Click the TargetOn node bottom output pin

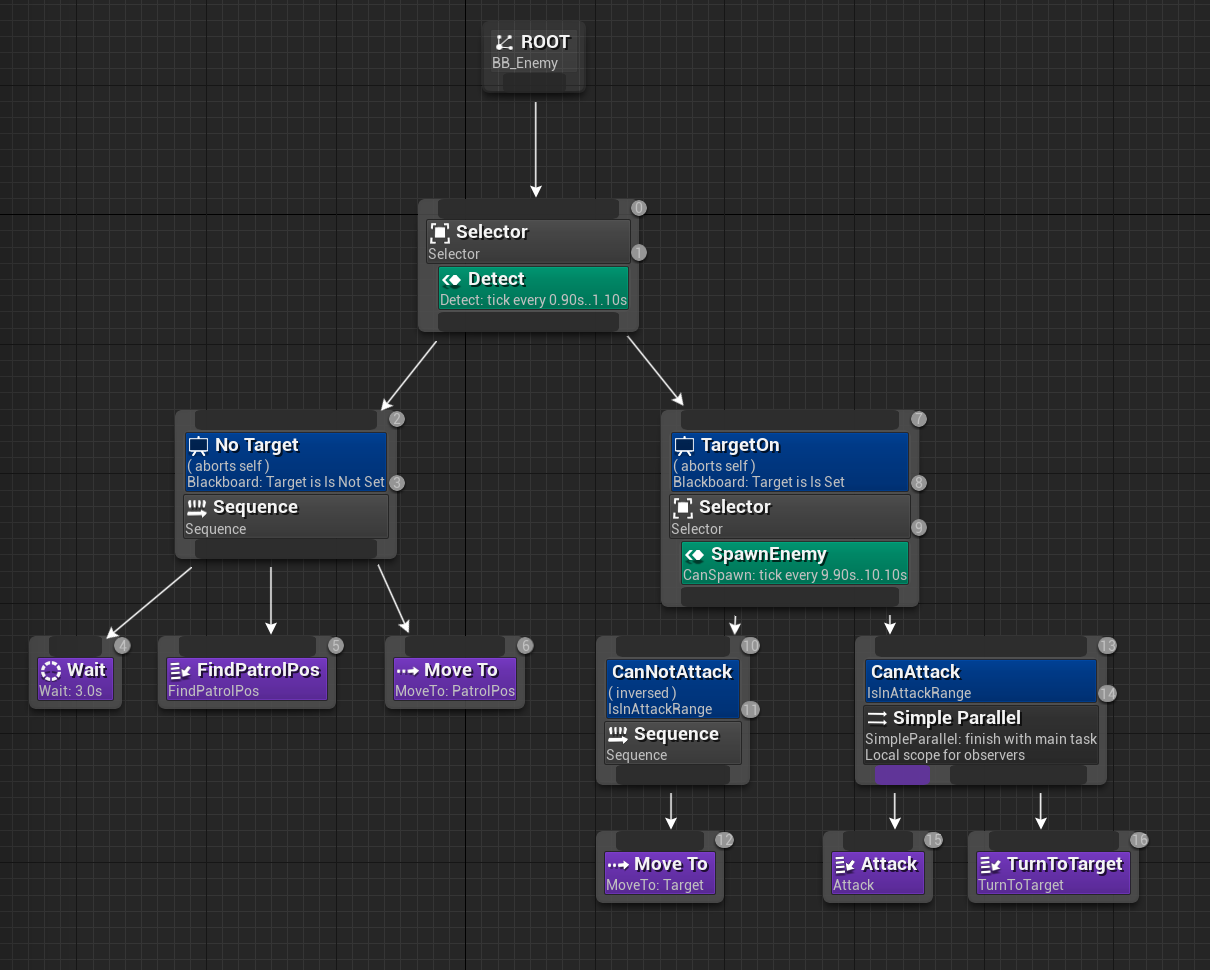coord(790,597)
